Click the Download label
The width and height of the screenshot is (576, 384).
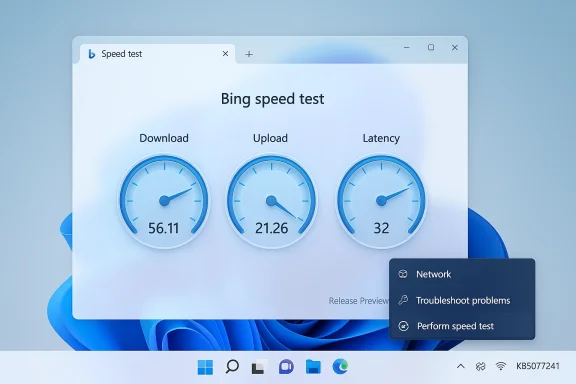point(164,138)
